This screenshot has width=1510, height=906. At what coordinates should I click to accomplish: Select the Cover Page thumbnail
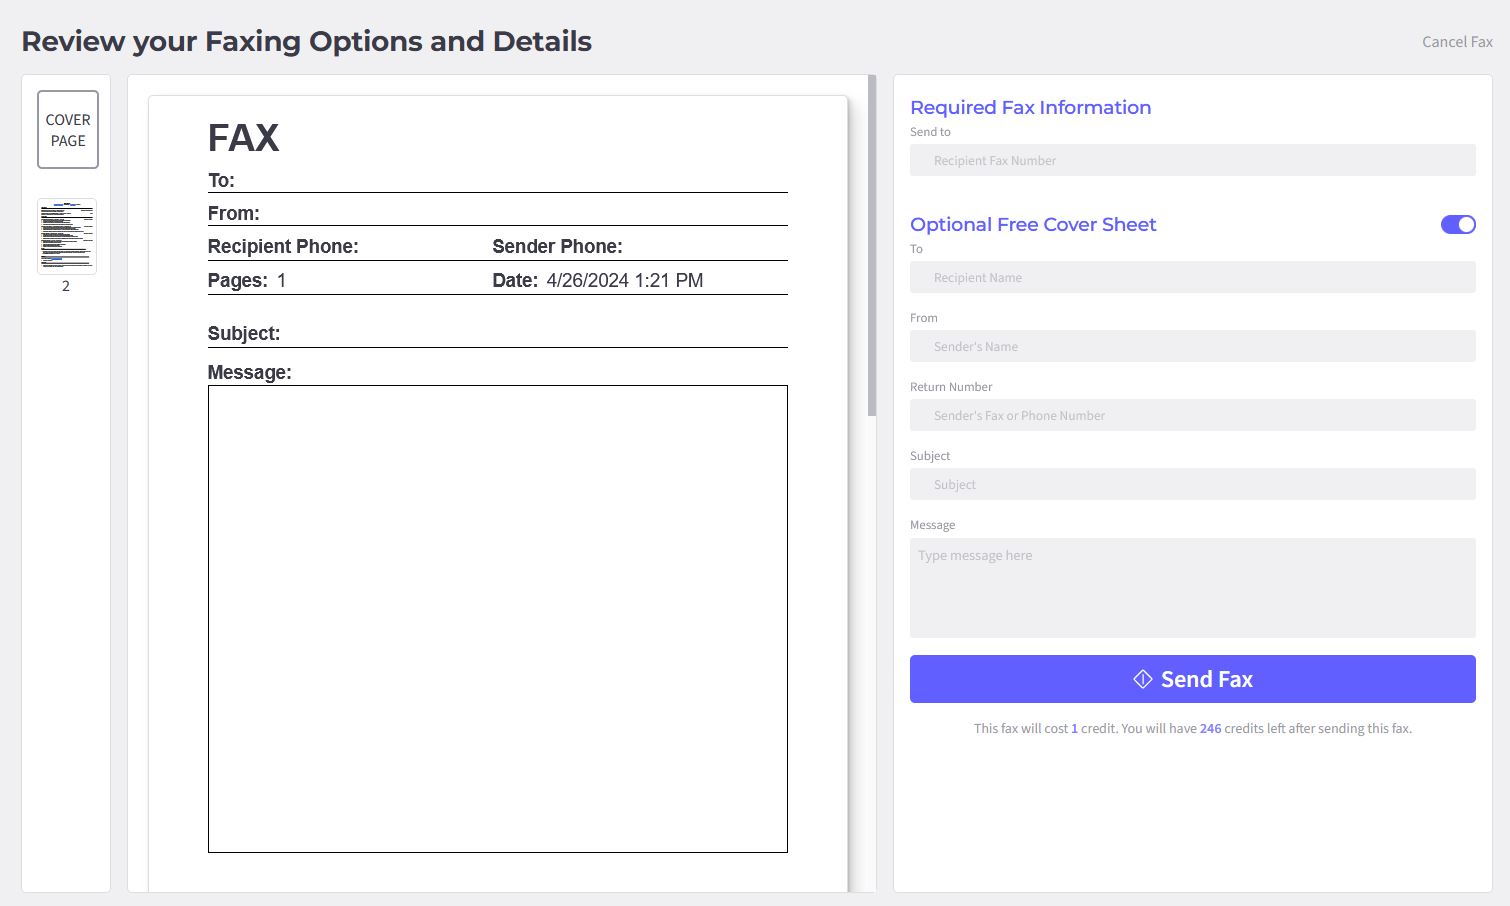67,129
